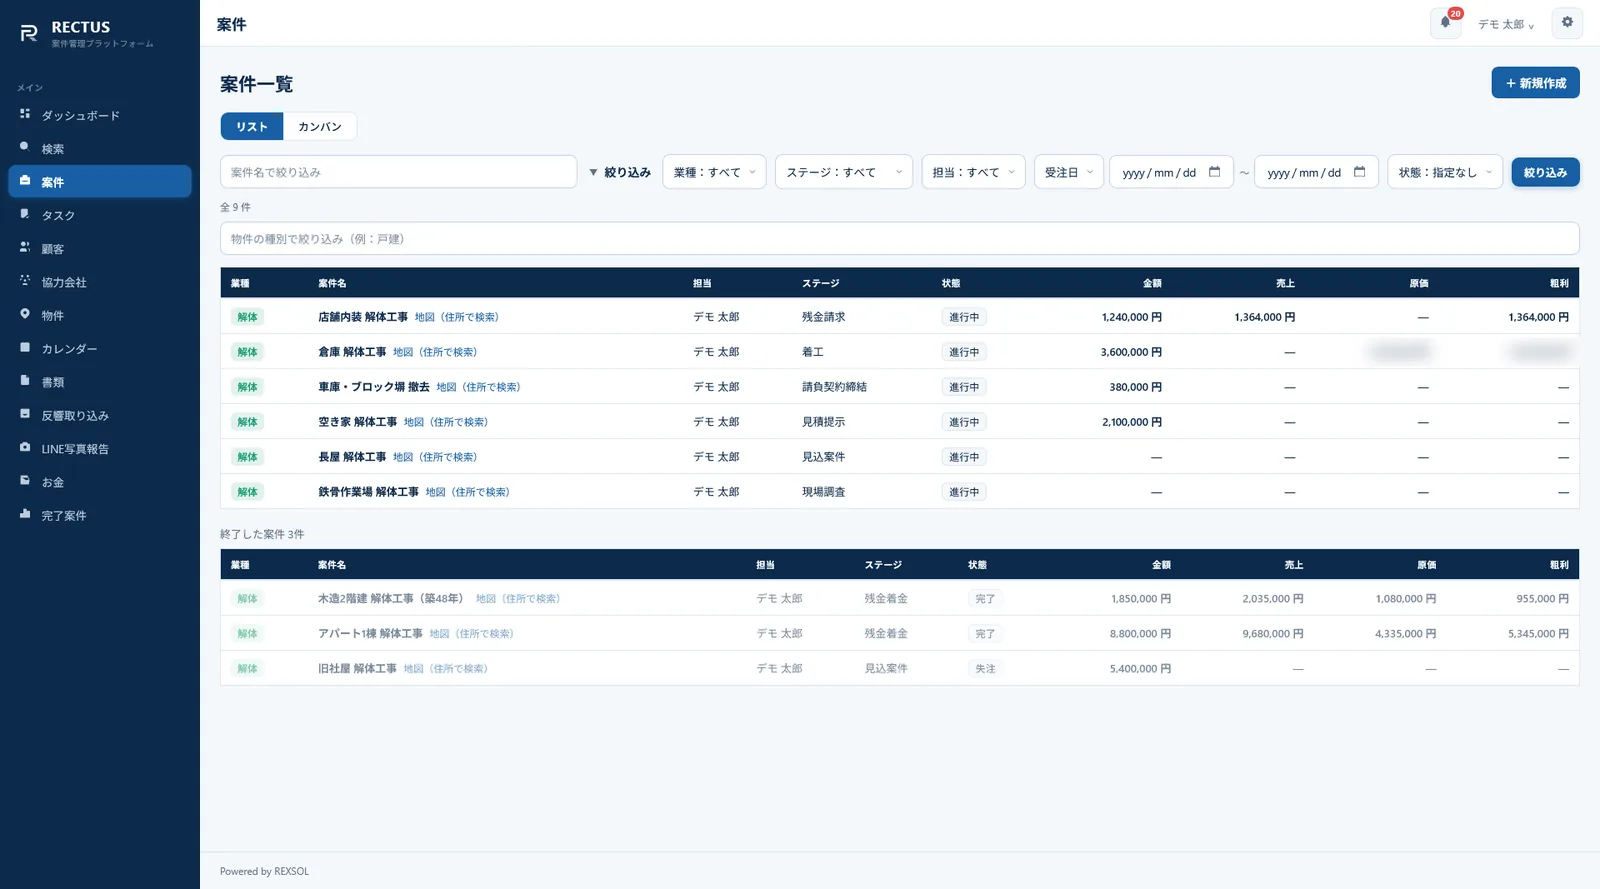Open 書類 in the sidebar
Screen dimensions: 1600x889
point(100,382)
